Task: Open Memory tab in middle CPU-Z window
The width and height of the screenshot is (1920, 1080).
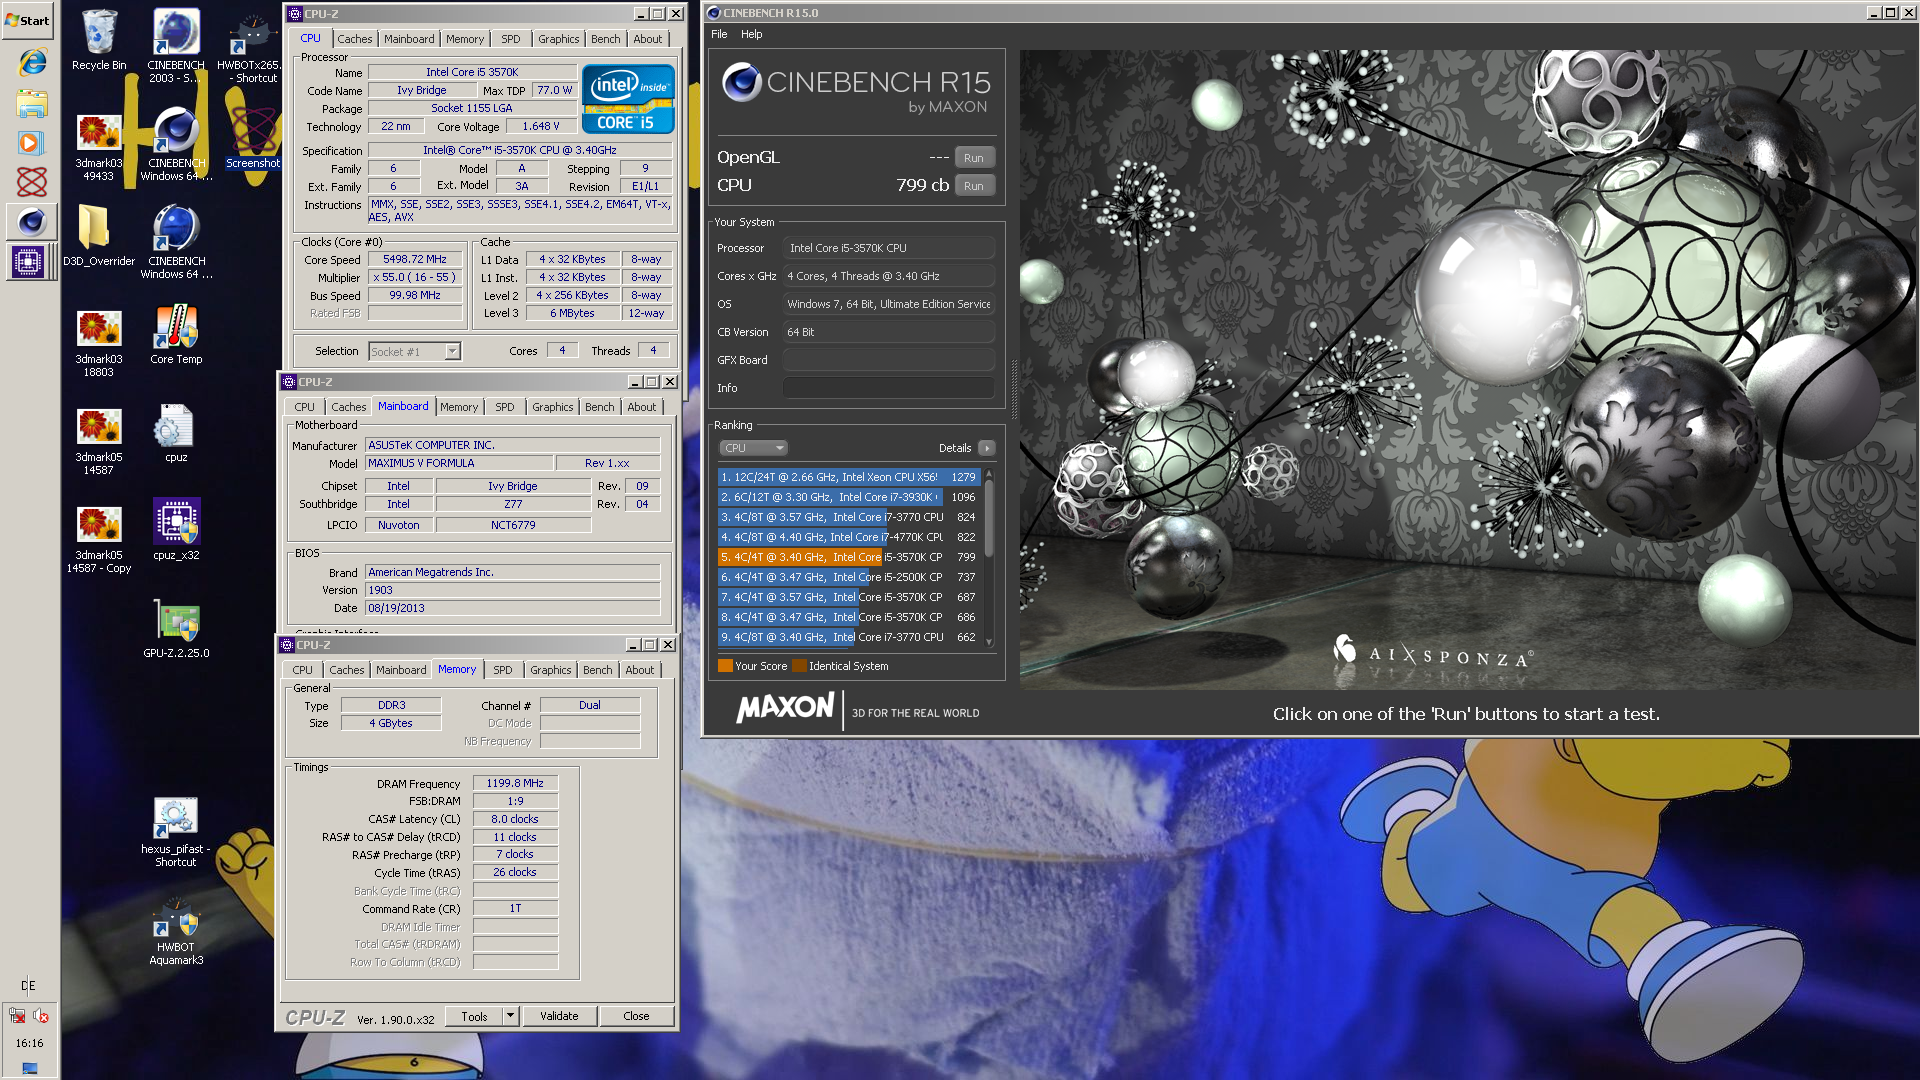Action: tap(459, 407)
